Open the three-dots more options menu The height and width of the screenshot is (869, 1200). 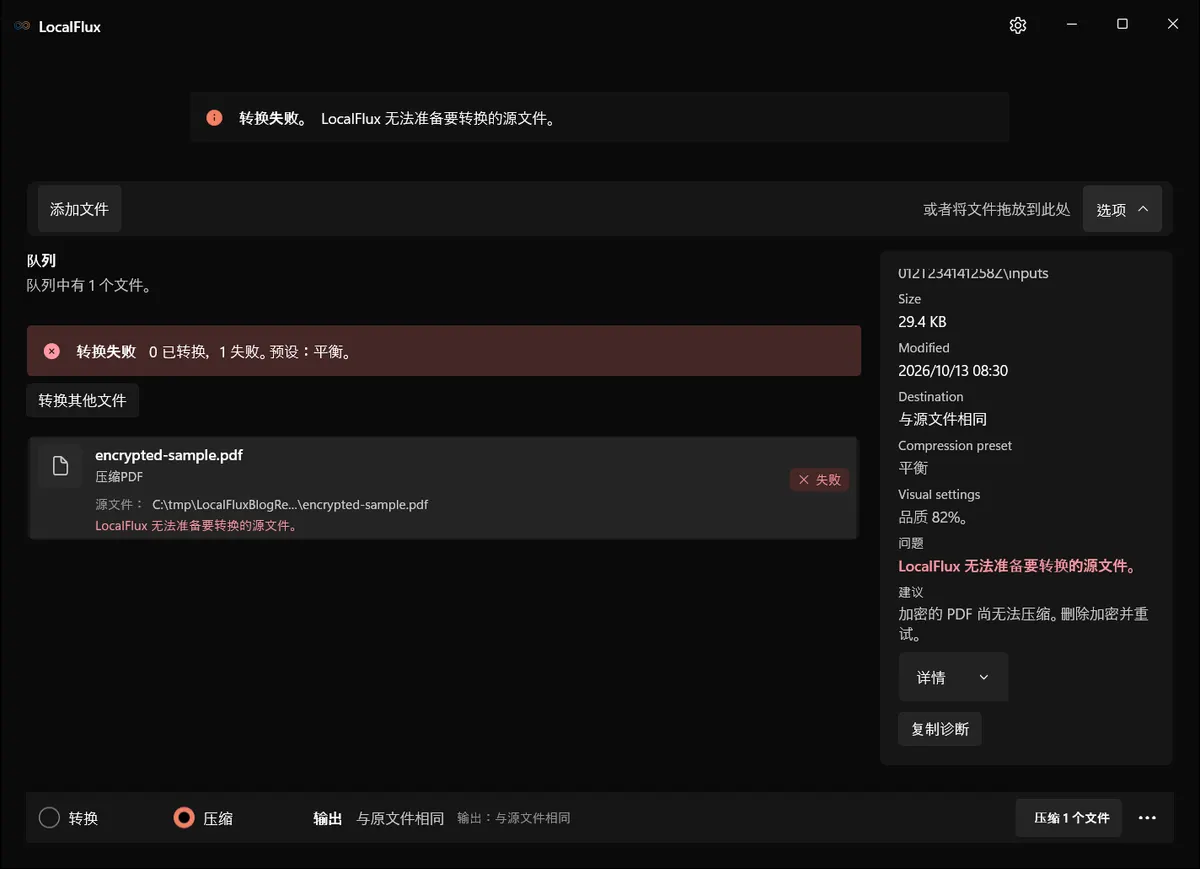click(1147, 818)
